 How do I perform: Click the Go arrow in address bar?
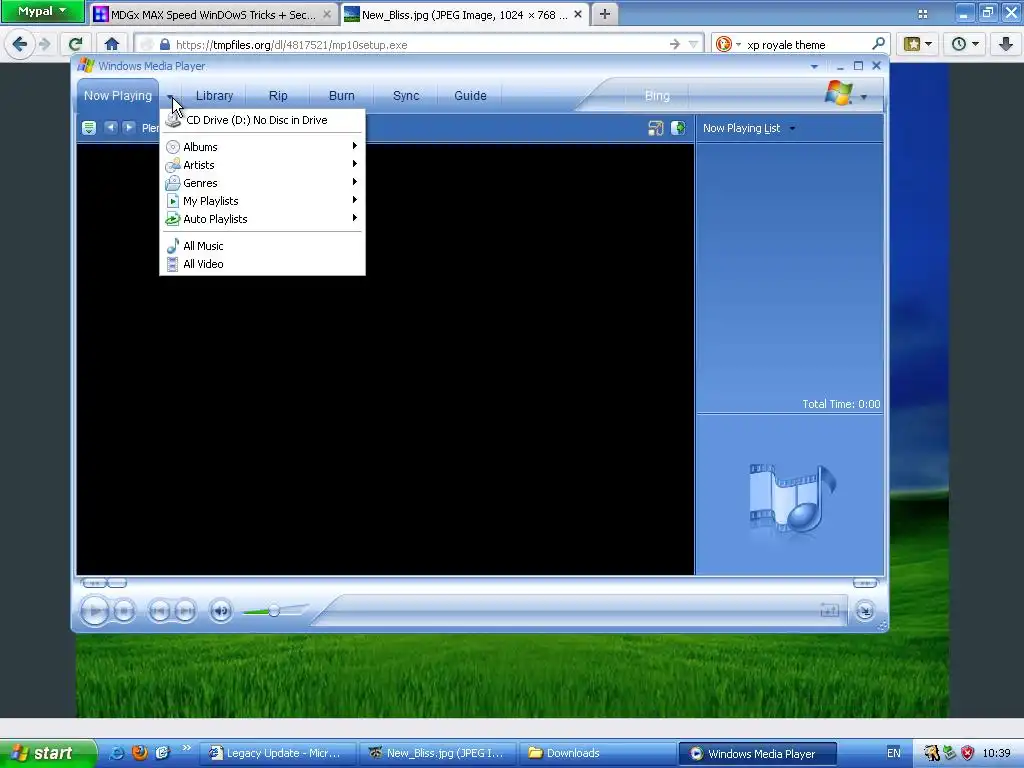pyautogui.click(x=675, y=44)
